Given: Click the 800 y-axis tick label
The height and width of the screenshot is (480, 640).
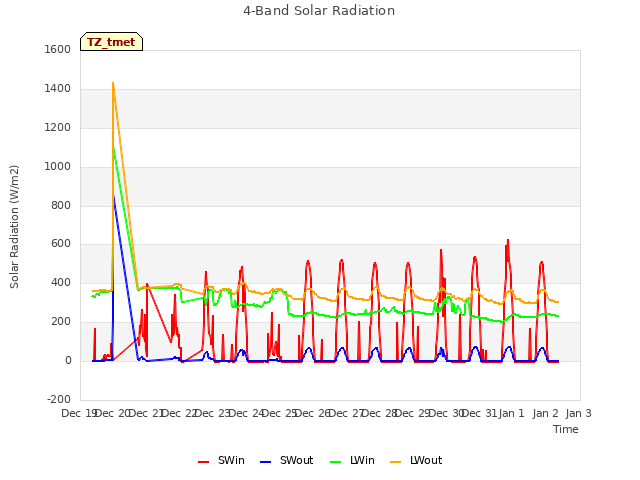Looking at the screenshot, I should (61, 205).
